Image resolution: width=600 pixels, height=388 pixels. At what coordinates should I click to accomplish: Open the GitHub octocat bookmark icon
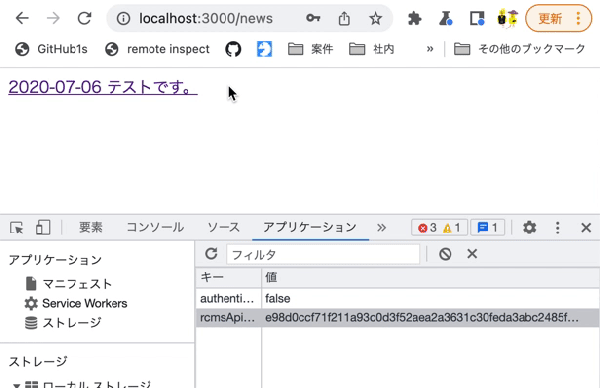coord(233,49)
